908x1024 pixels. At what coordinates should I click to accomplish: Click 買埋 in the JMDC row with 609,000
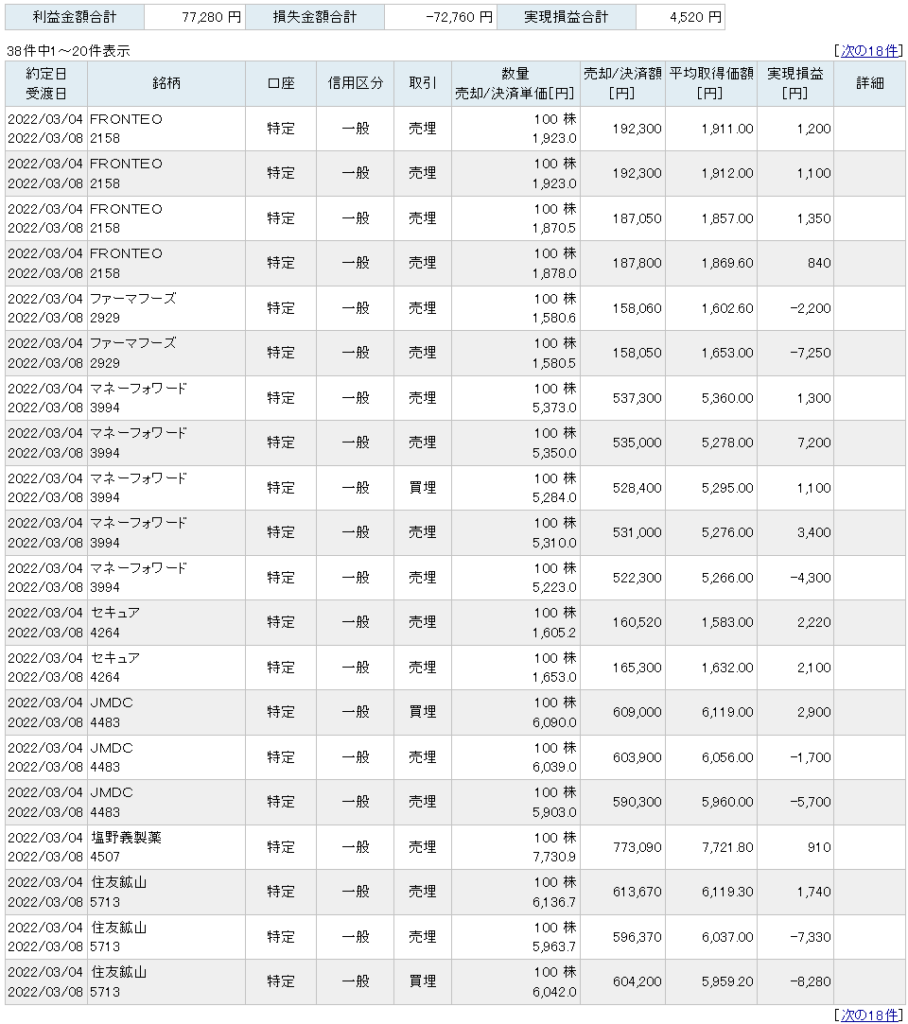[x=423, y=712]
